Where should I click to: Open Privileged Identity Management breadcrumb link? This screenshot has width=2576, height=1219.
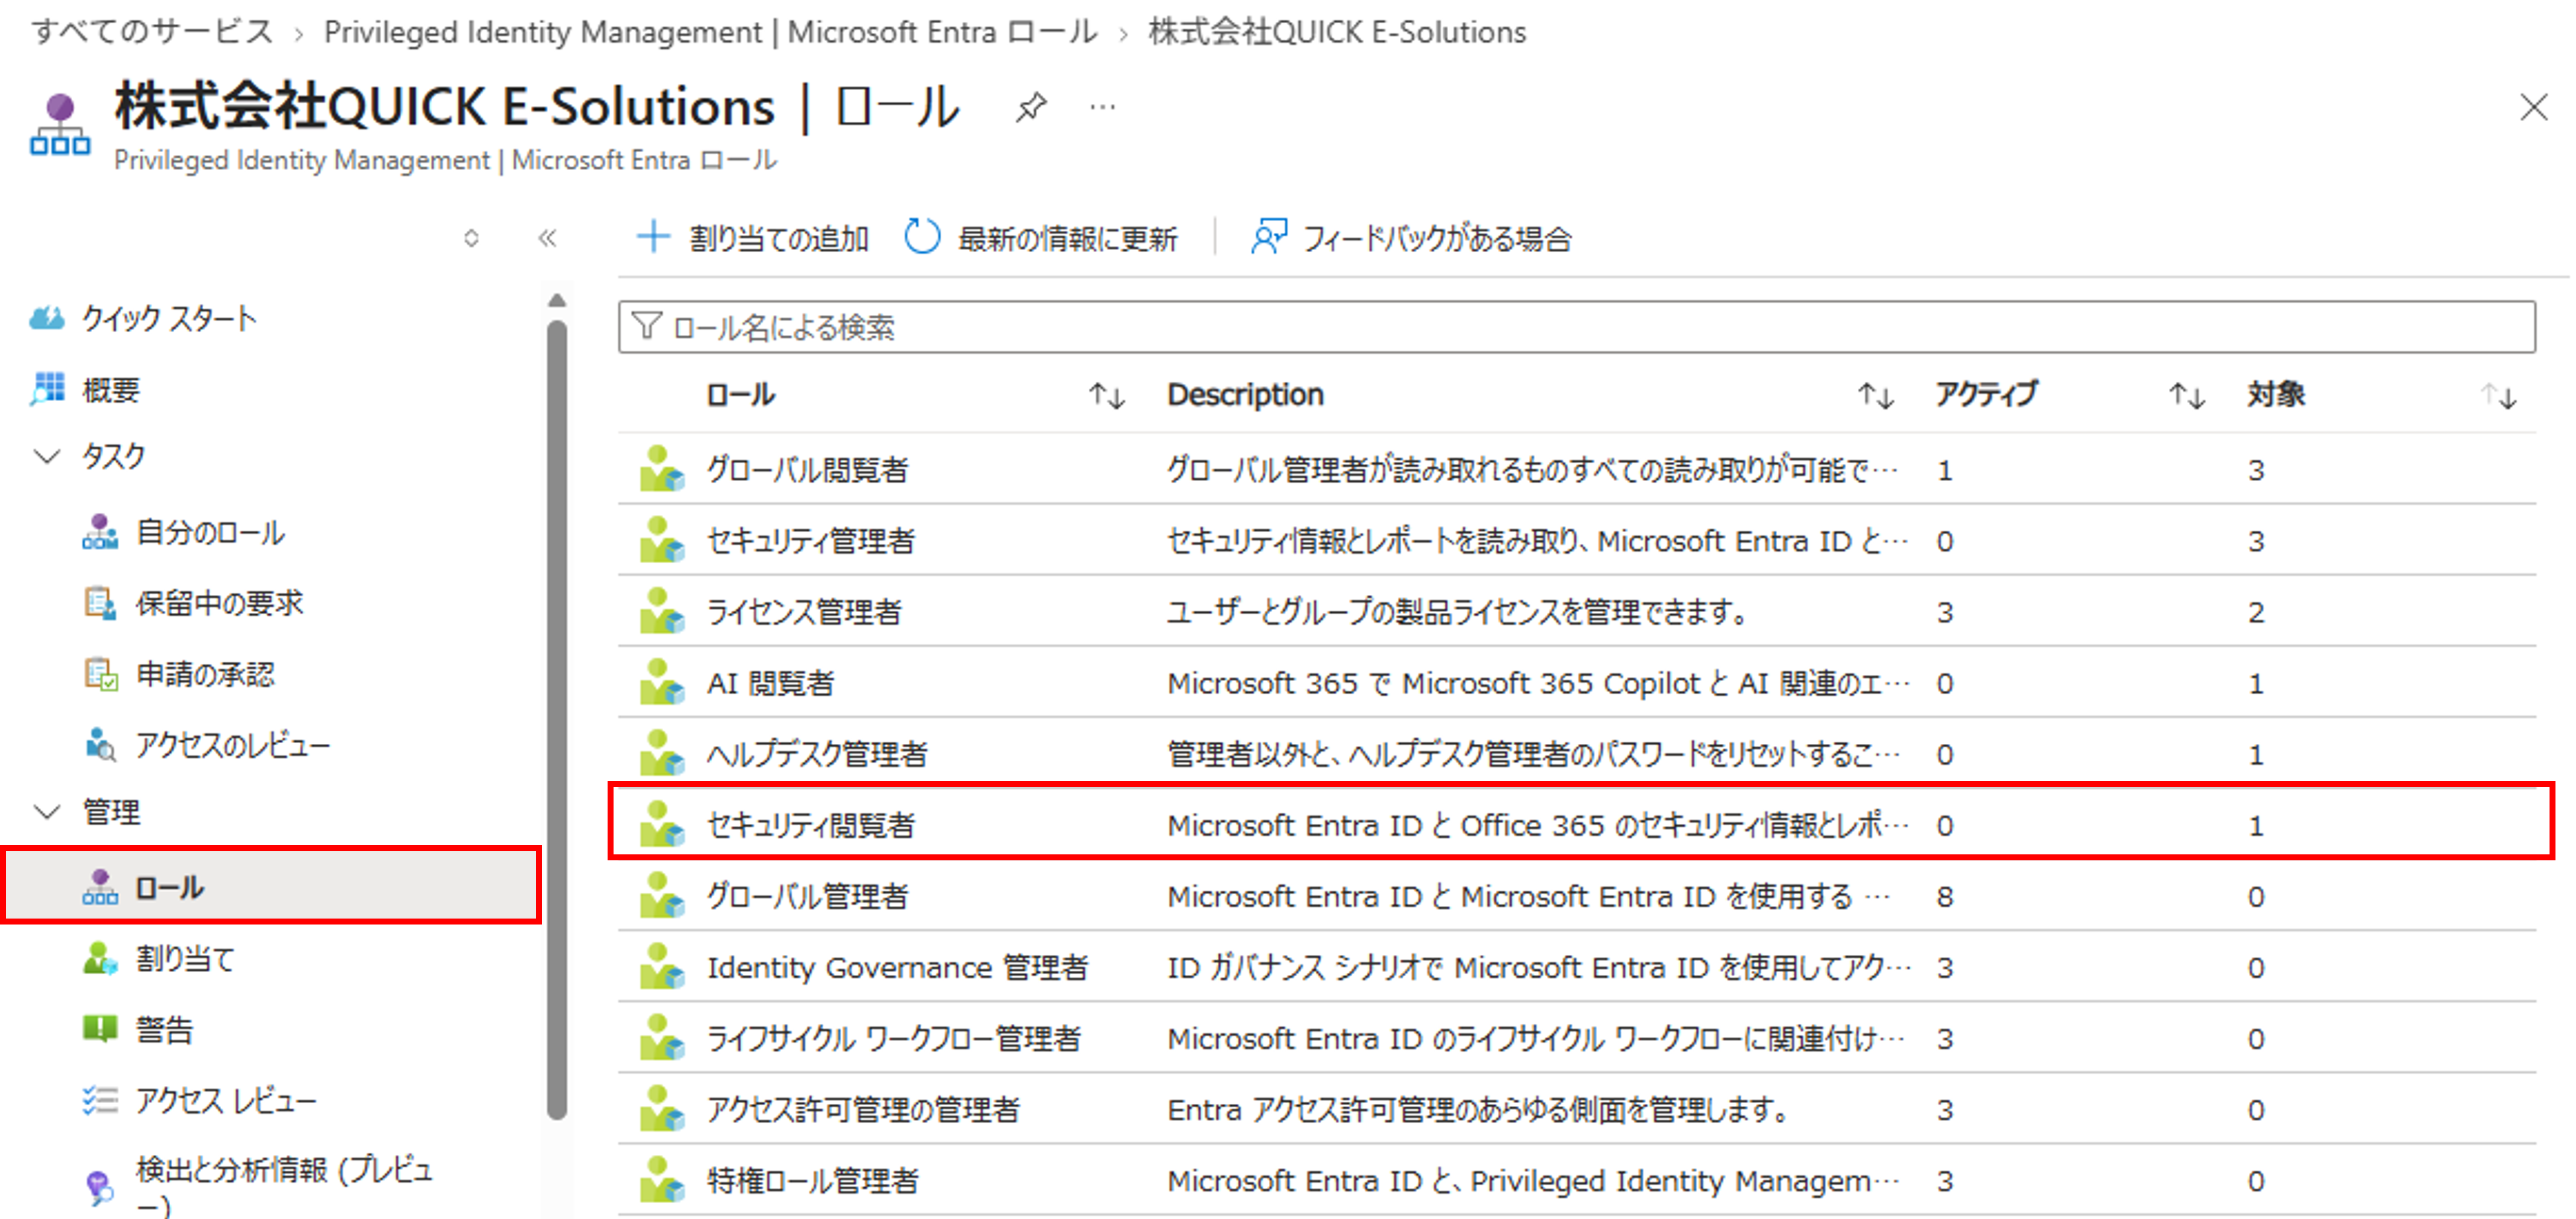(x=710, y=31)
